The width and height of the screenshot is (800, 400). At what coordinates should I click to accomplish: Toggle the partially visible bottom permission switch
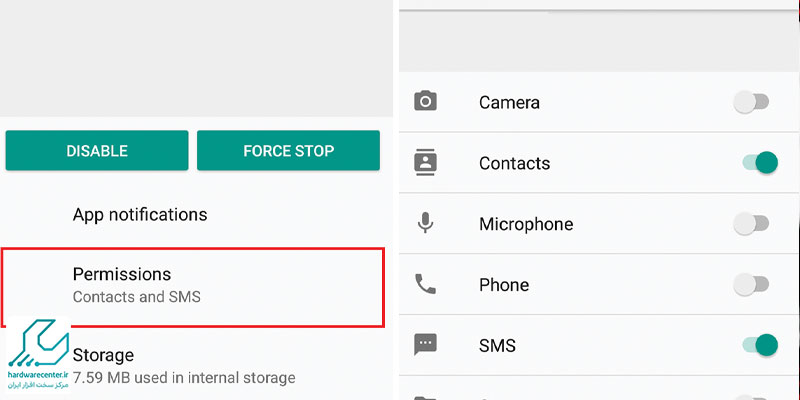751,397
